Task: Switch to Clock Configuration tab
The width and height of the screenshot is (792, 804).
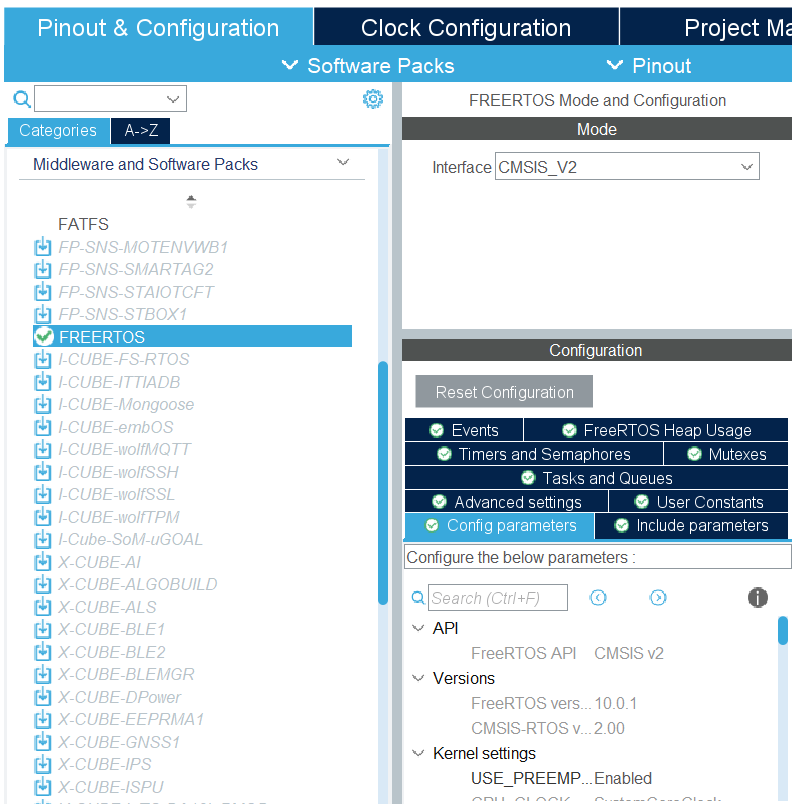Action: 466,27
